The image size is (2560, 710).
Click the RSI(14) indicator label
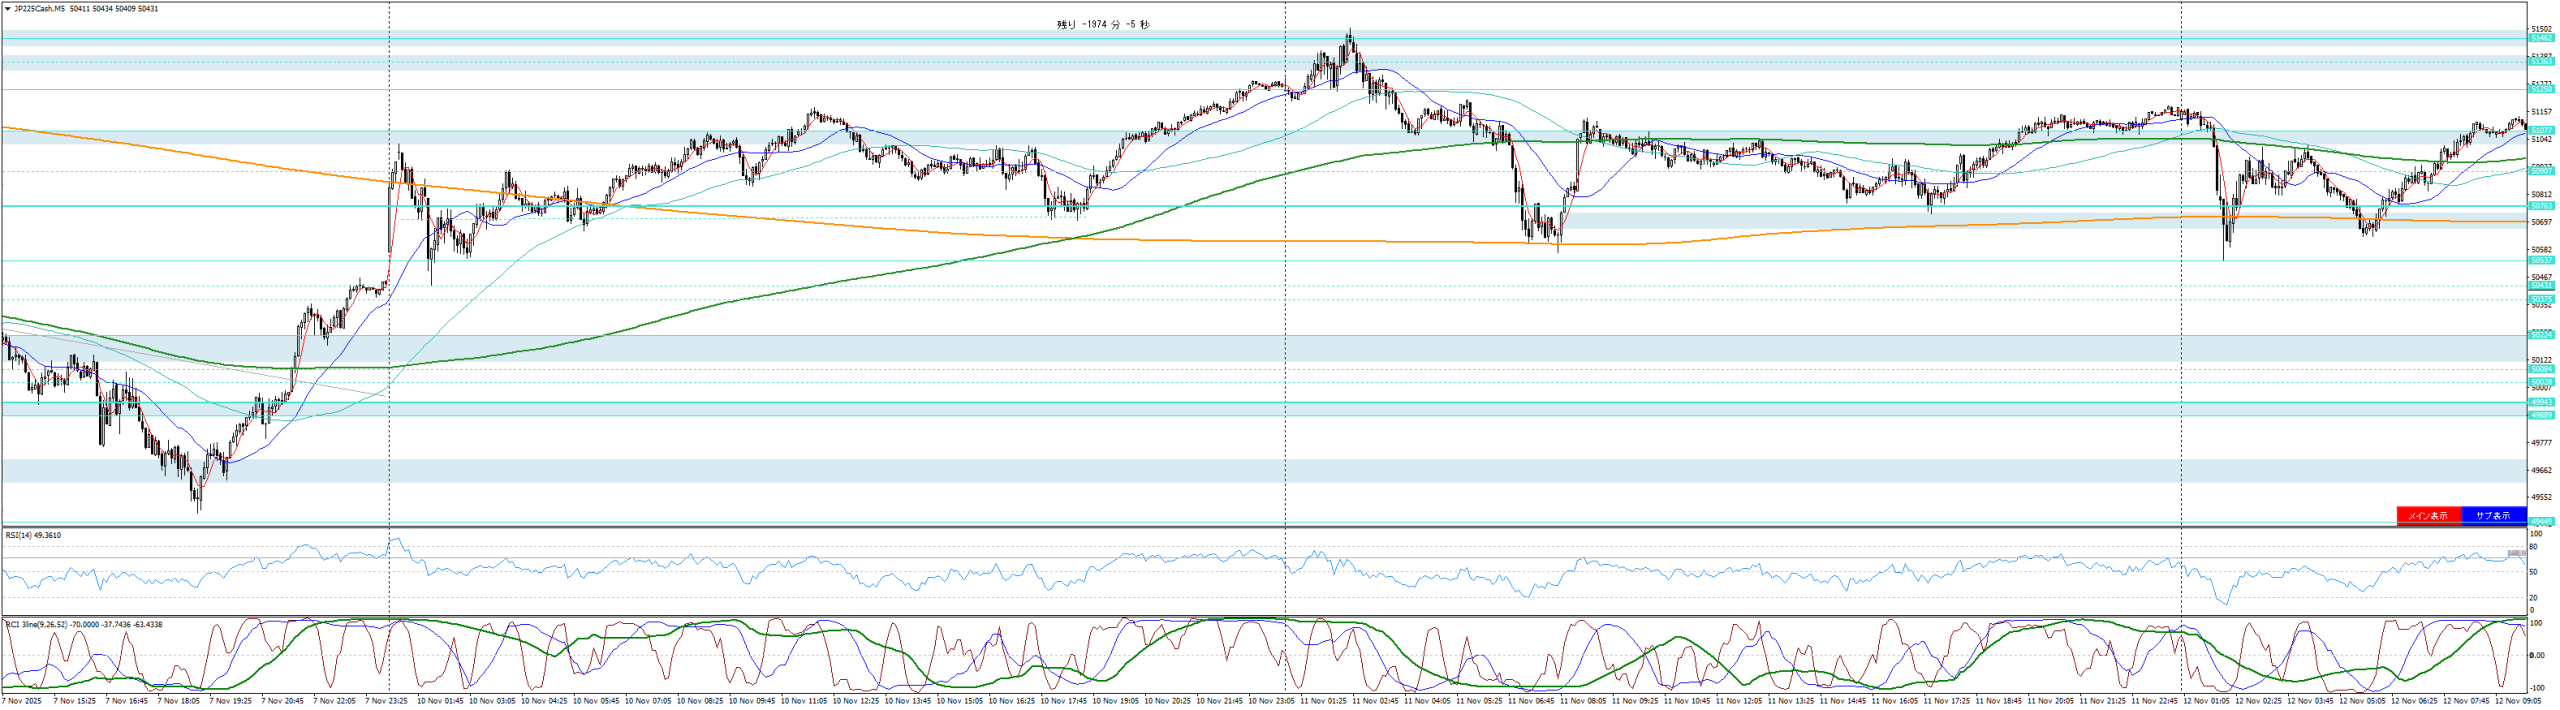coord(33,536)
